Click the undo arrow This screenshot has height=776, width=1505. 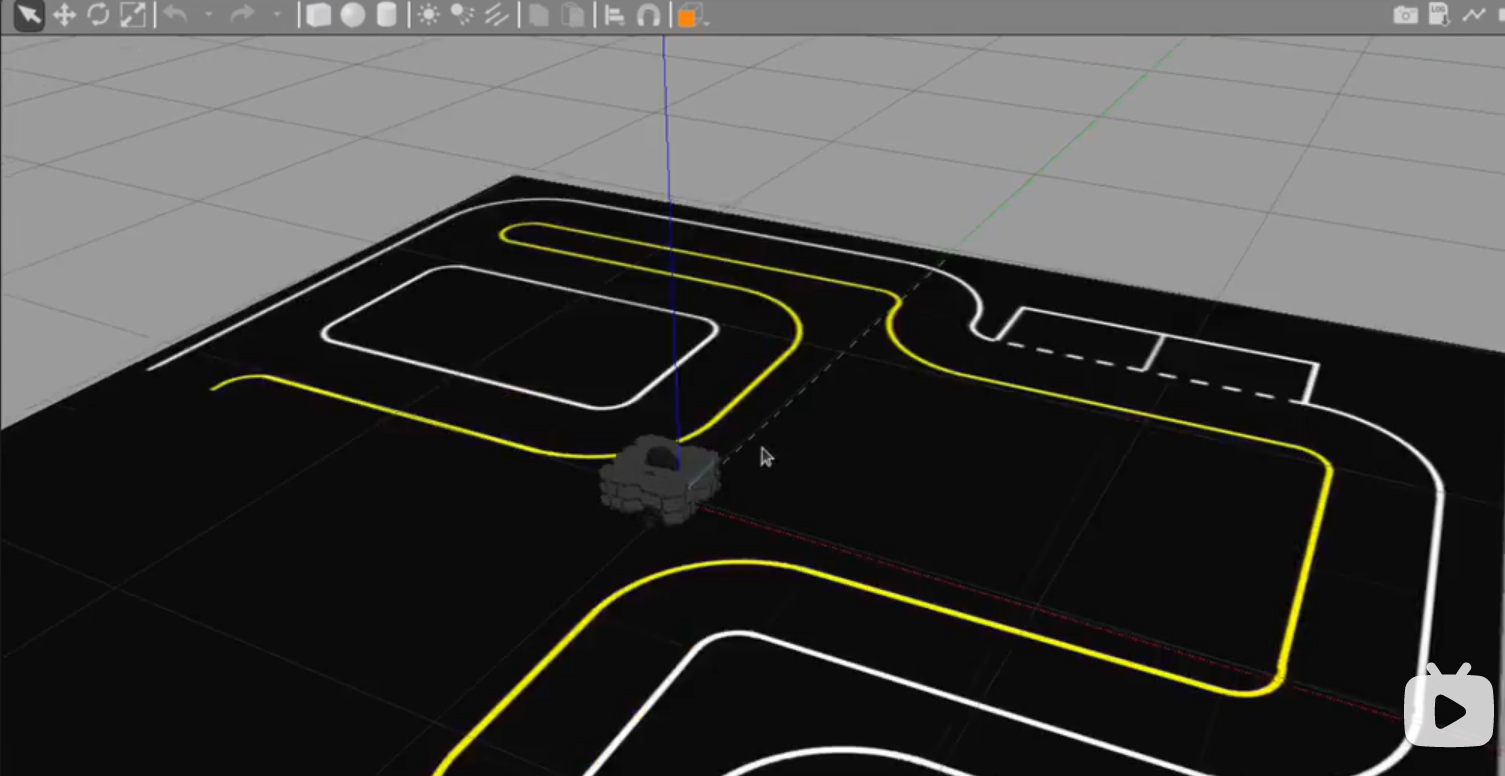pyautogui.click(x=175, y=15)
